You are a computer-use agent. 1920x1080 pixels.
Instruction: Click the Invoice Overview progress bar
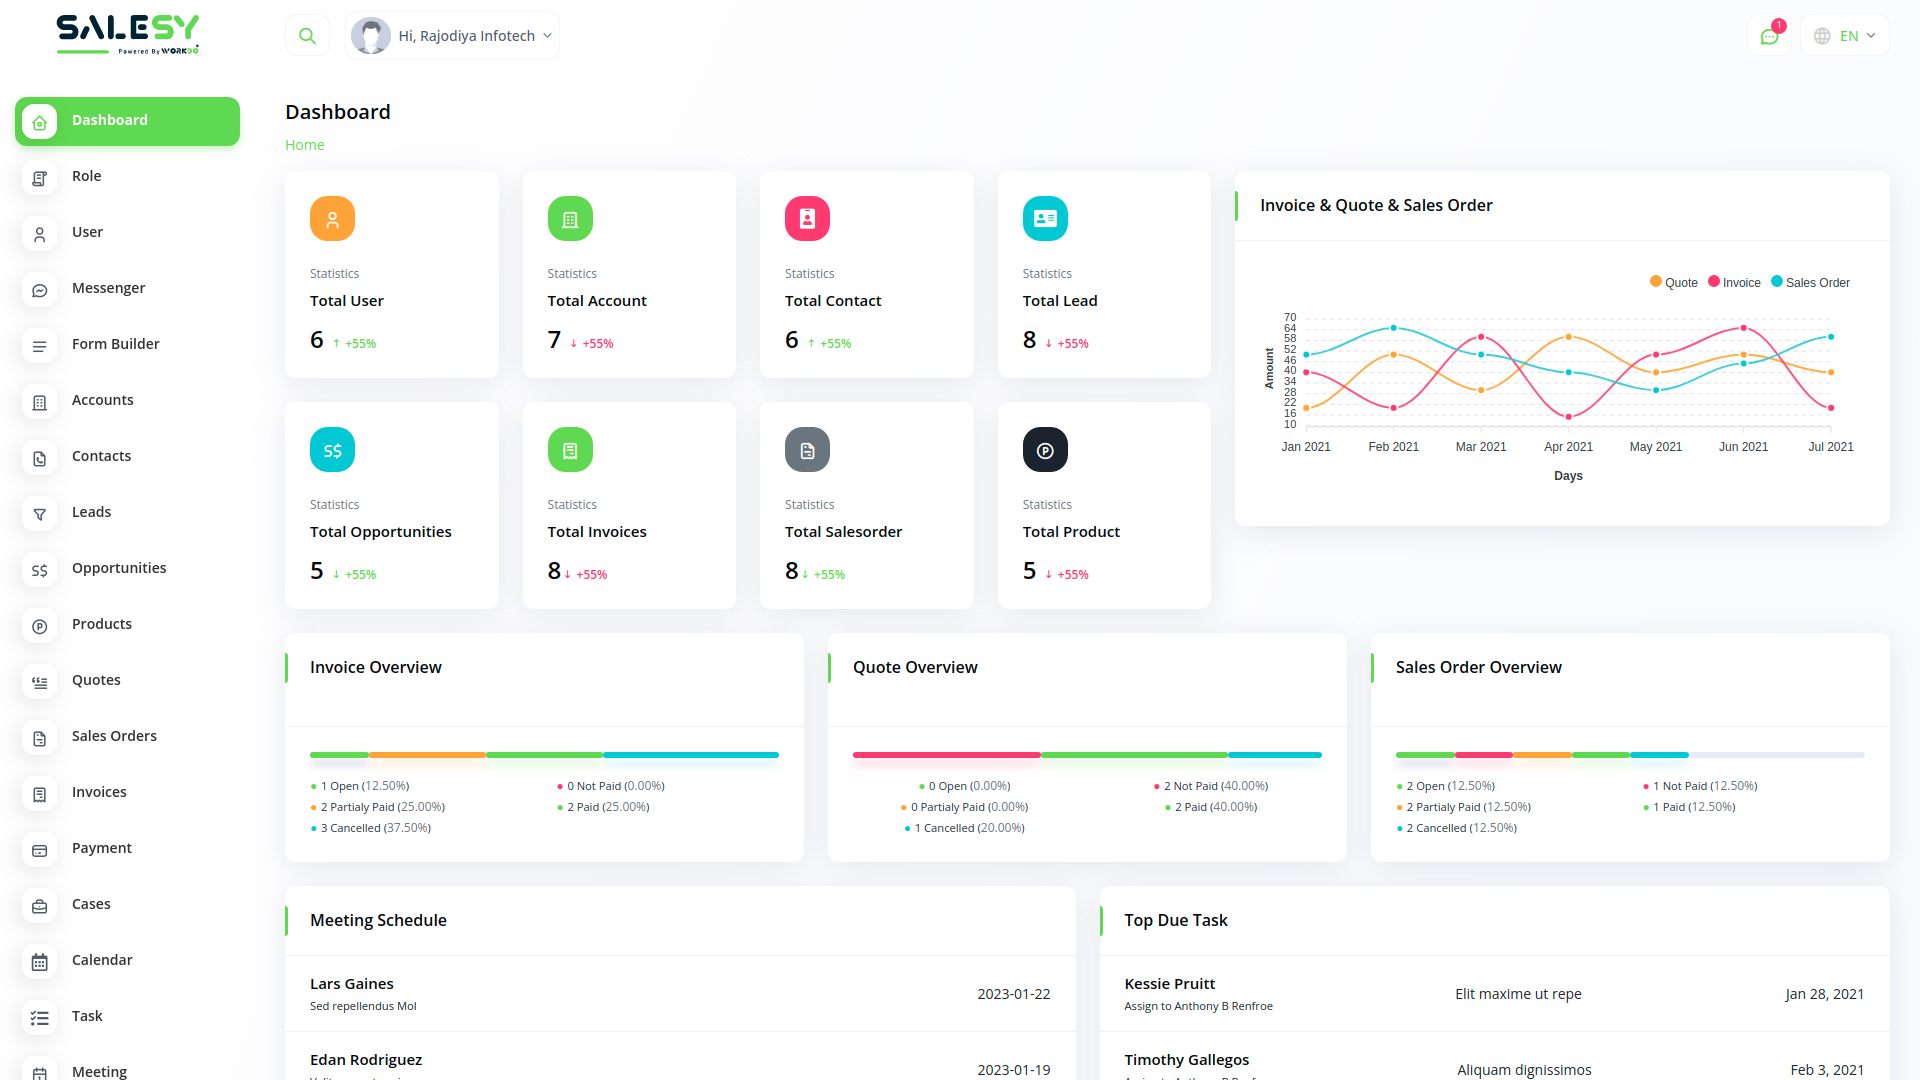tap(544, 755)
